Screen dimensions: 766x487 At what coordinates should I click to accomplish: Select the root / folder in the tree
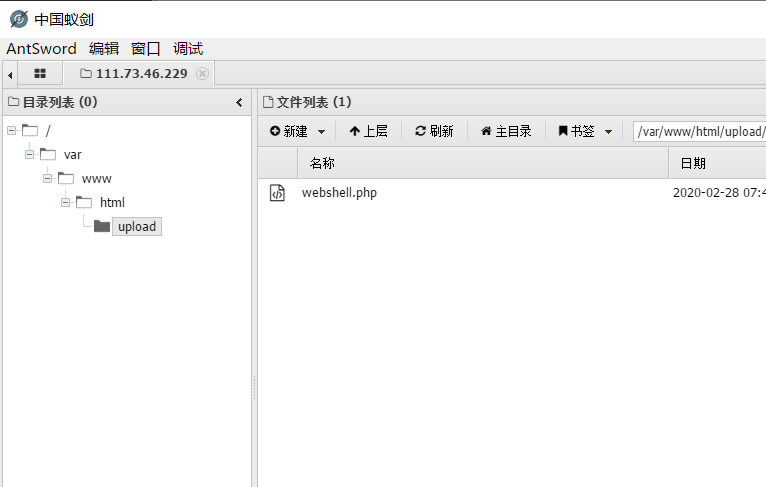pos(48,131)
